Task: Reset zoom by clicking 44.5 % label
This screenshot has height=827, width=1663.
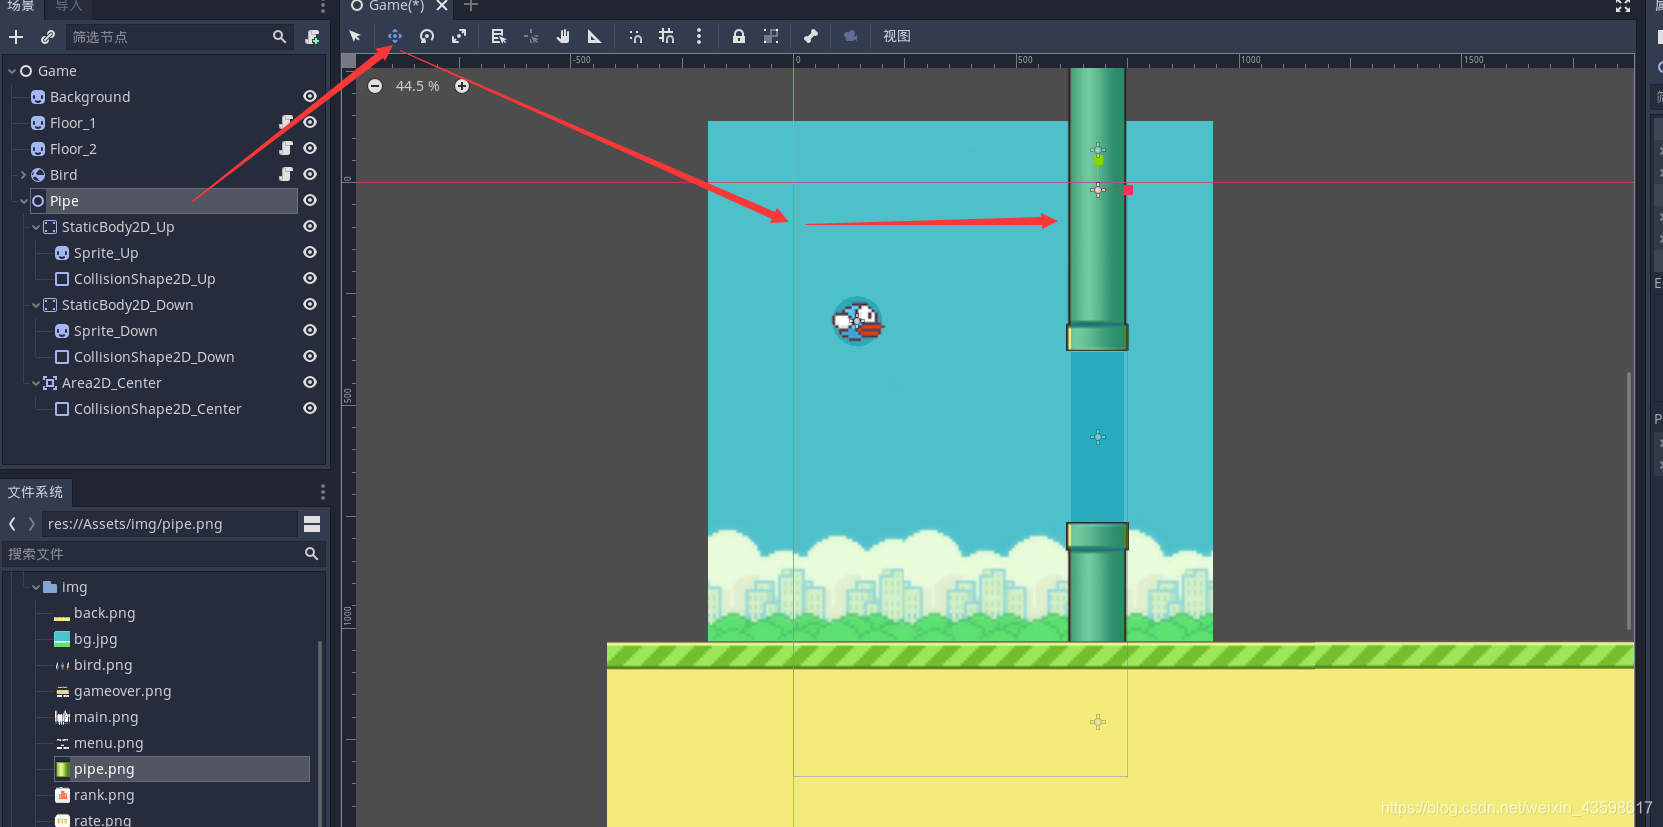Action: [418, 86]
